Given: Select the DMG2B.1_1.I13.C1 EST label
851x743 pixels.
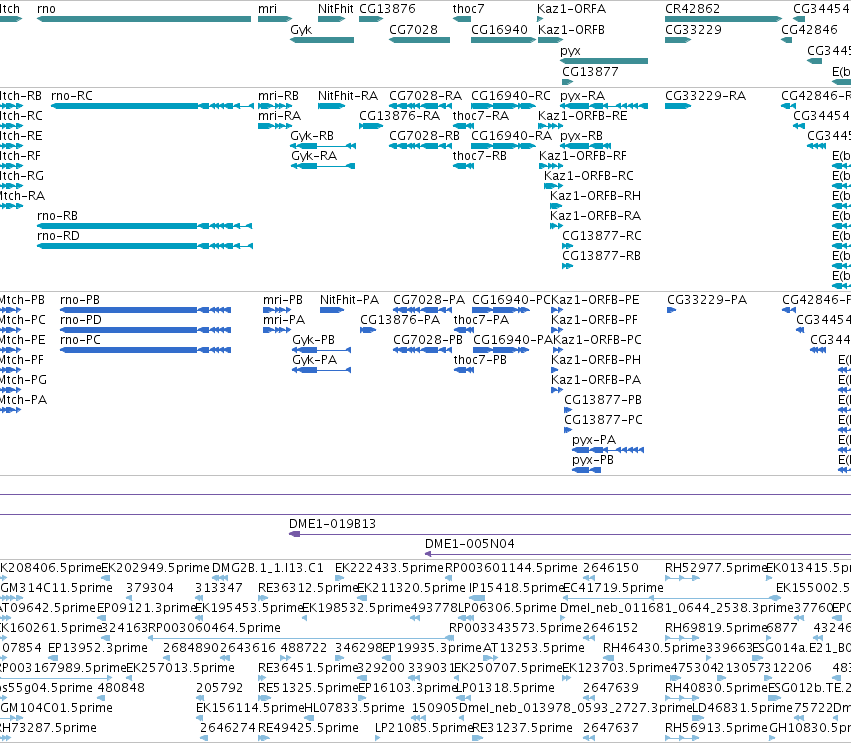Looking at the screenshot, I should (x=268, y=568).
